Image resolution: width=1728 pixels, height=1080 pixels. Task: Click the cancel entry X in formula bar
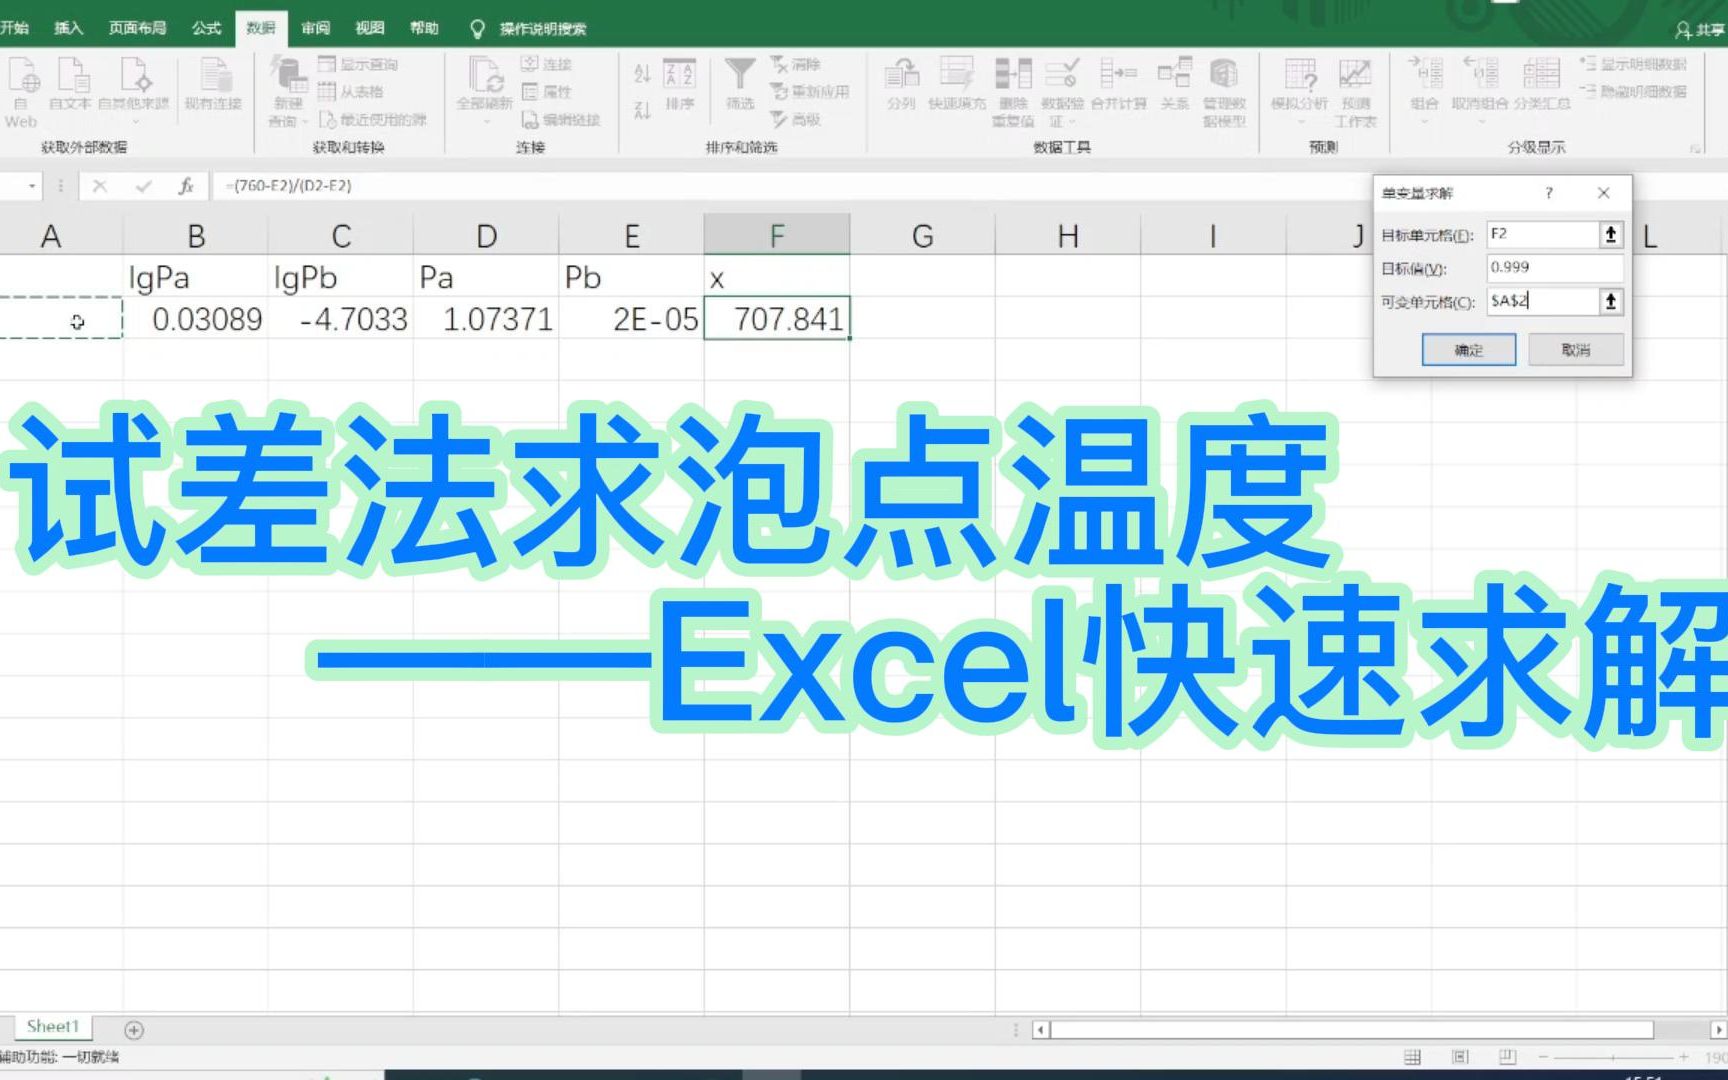point(100,186)
